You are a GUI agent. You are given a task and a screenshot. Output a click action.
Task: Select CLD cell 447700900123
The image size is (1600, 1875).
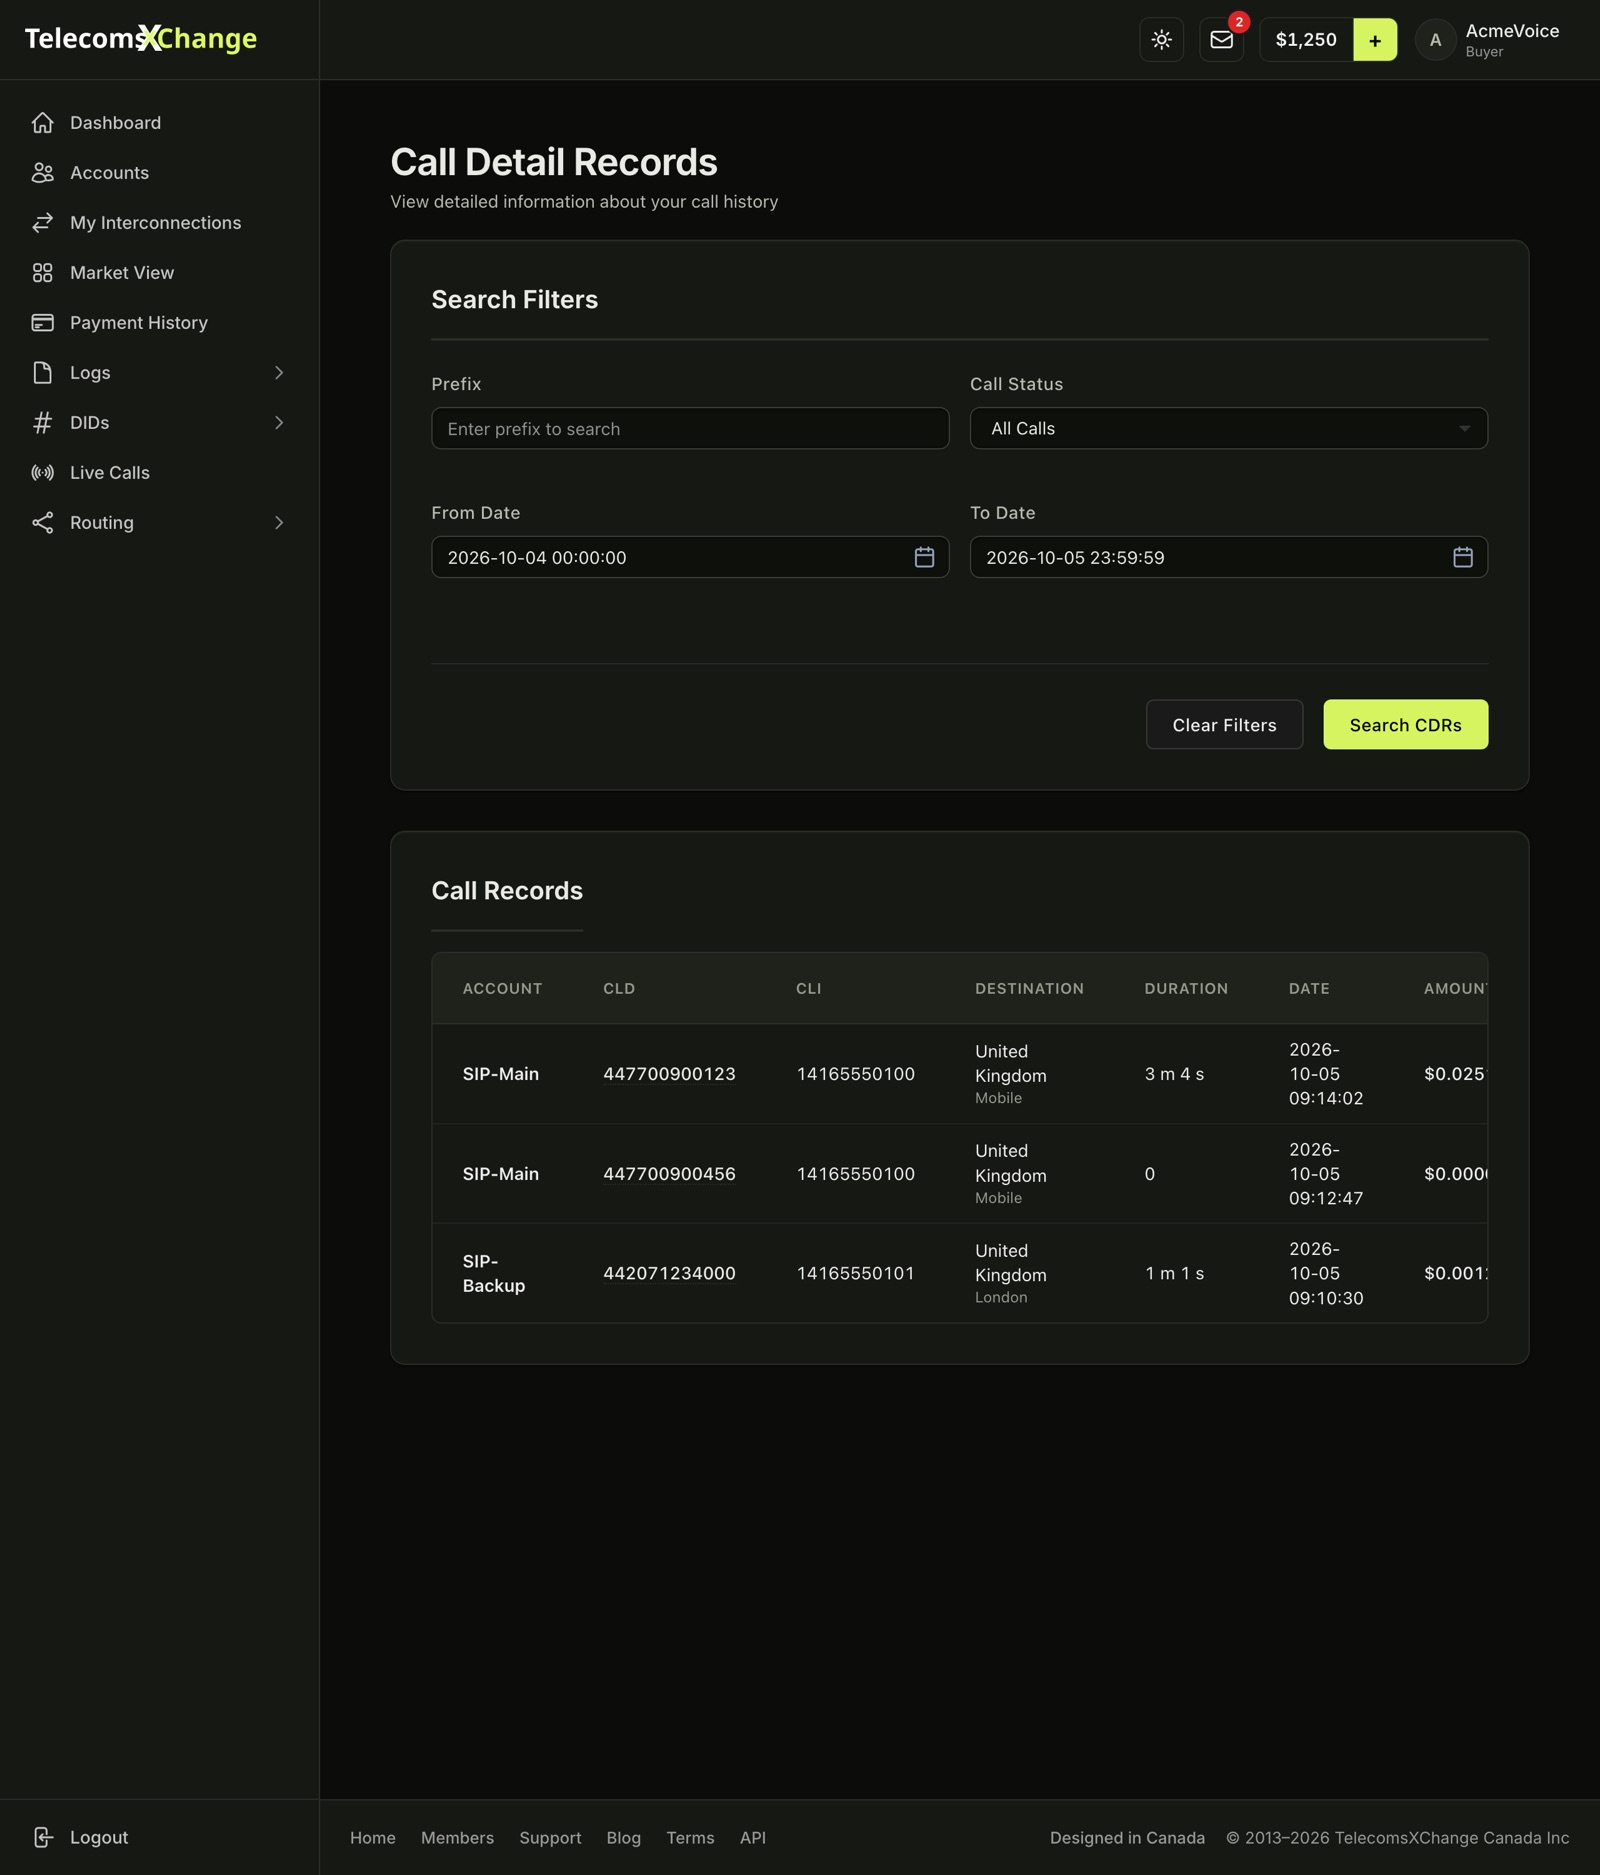[669, 1074]
